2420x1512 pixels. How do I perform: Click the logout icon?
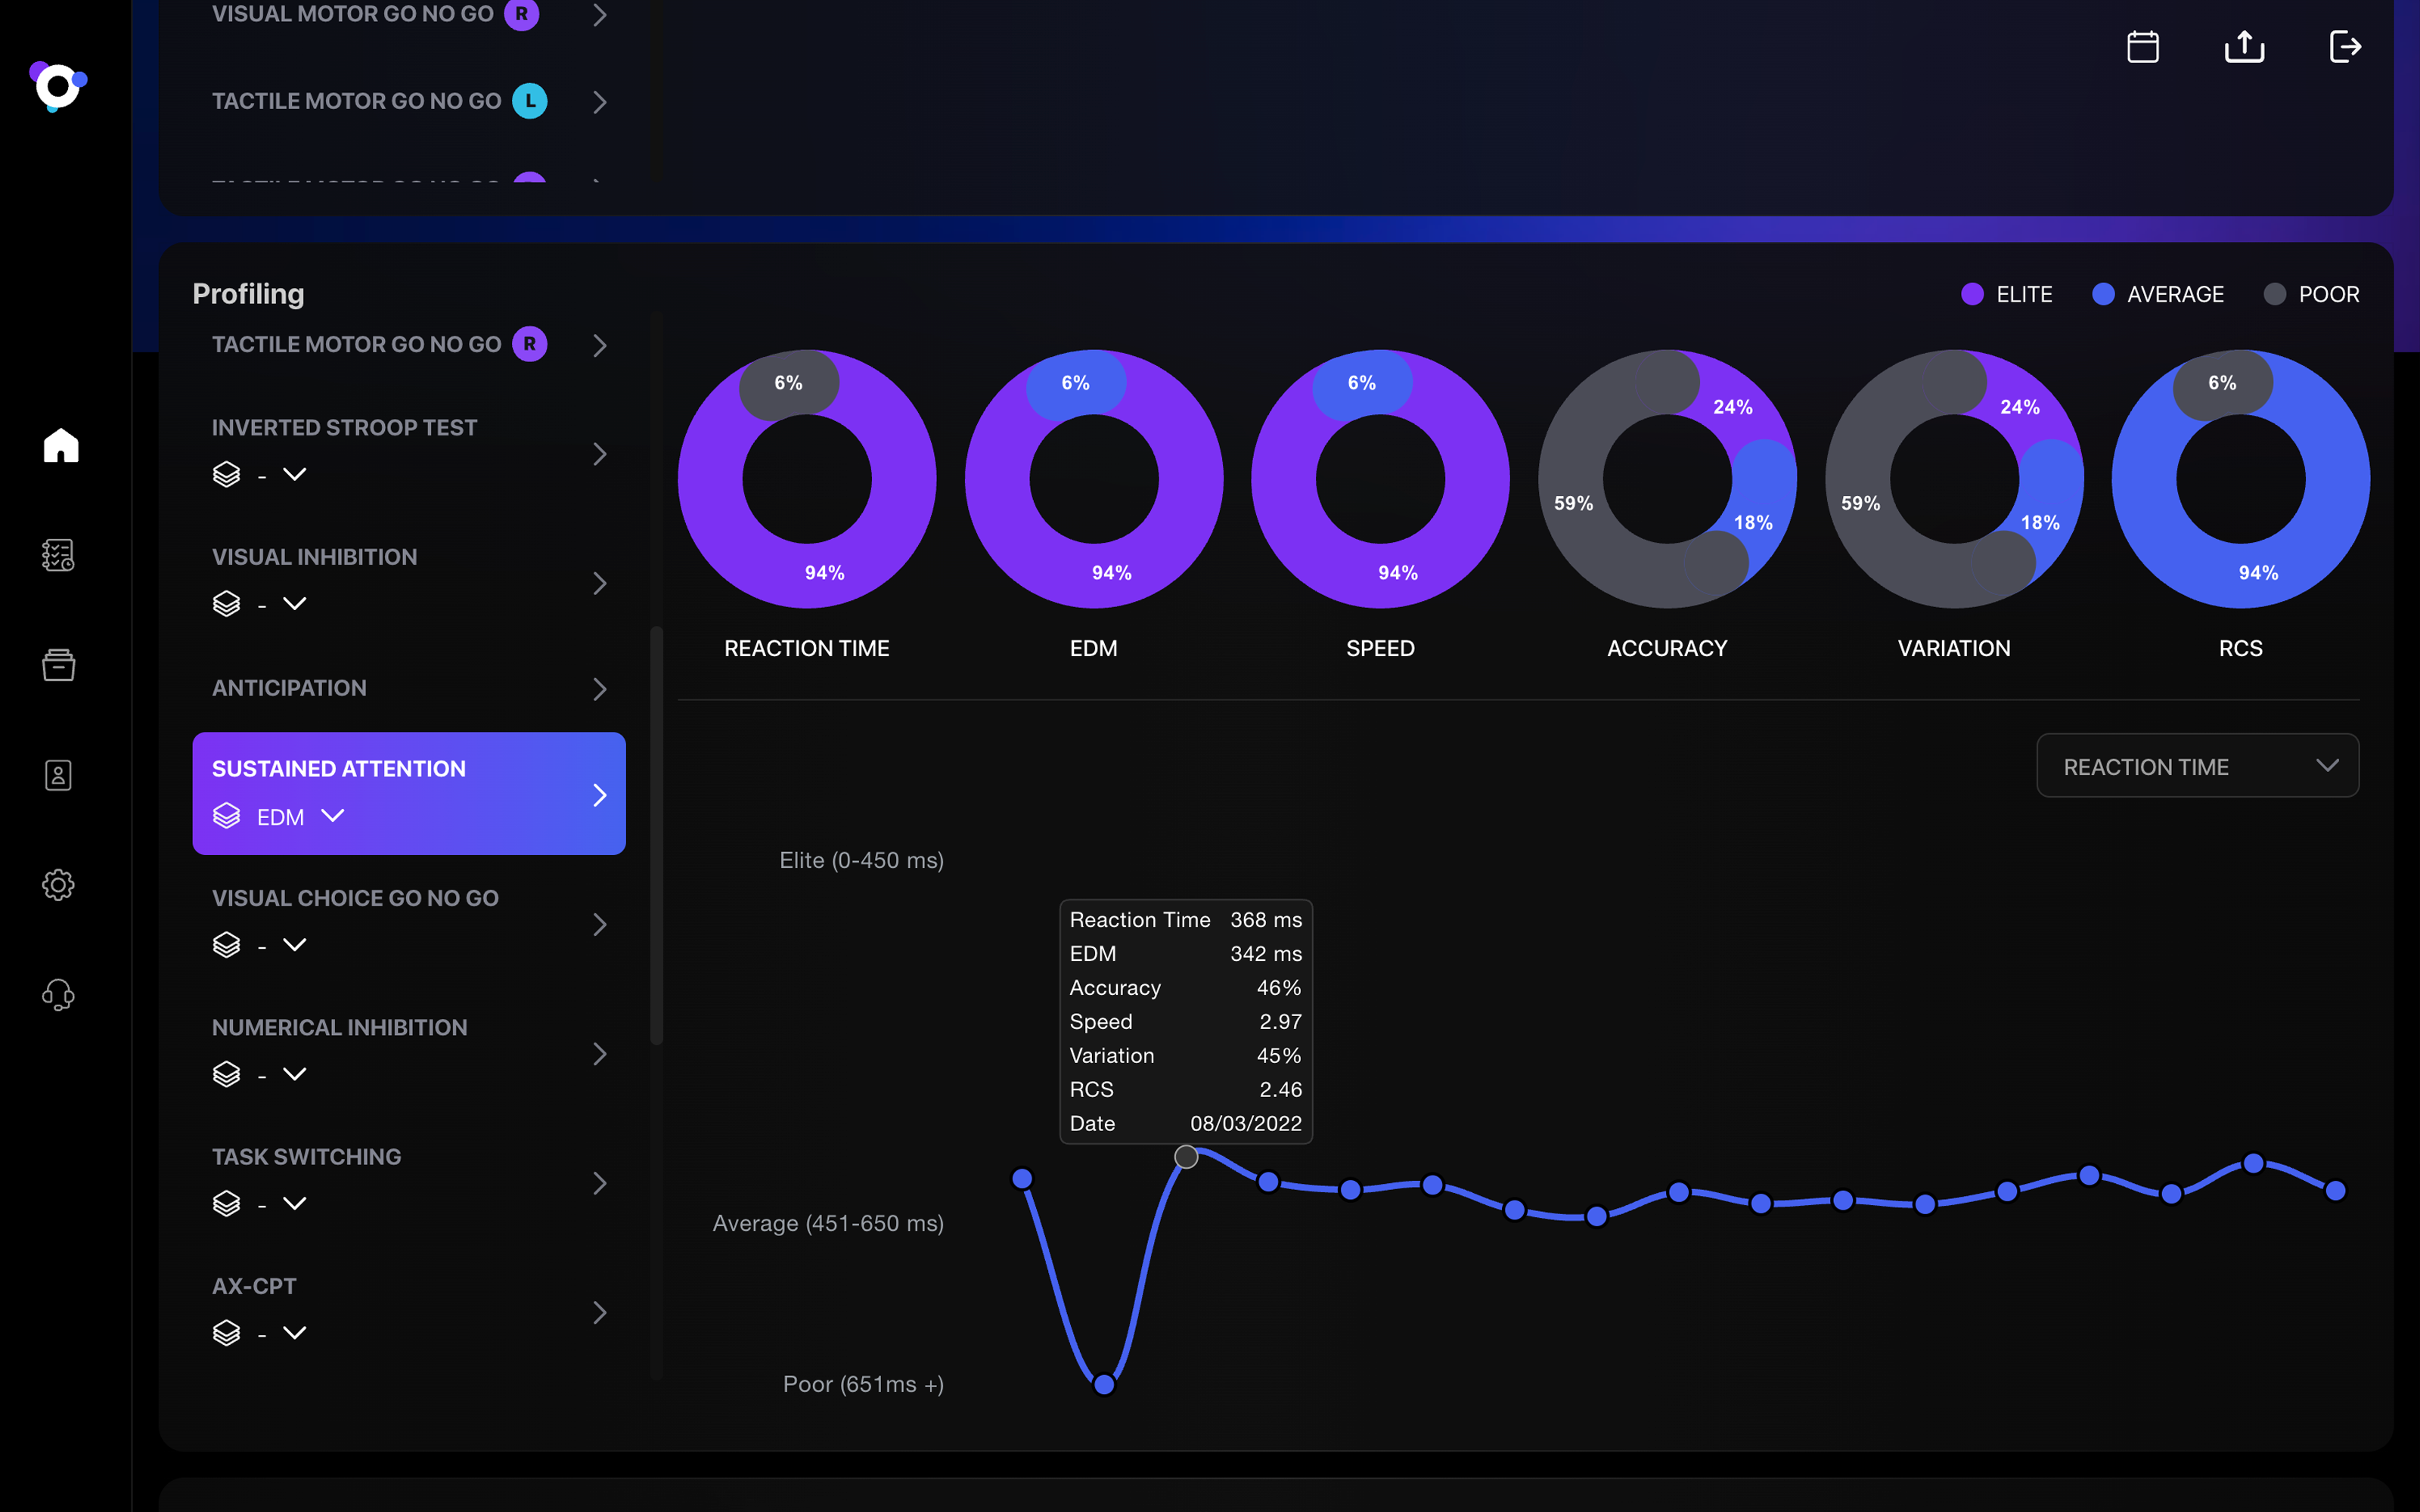tap(2344, 47)
